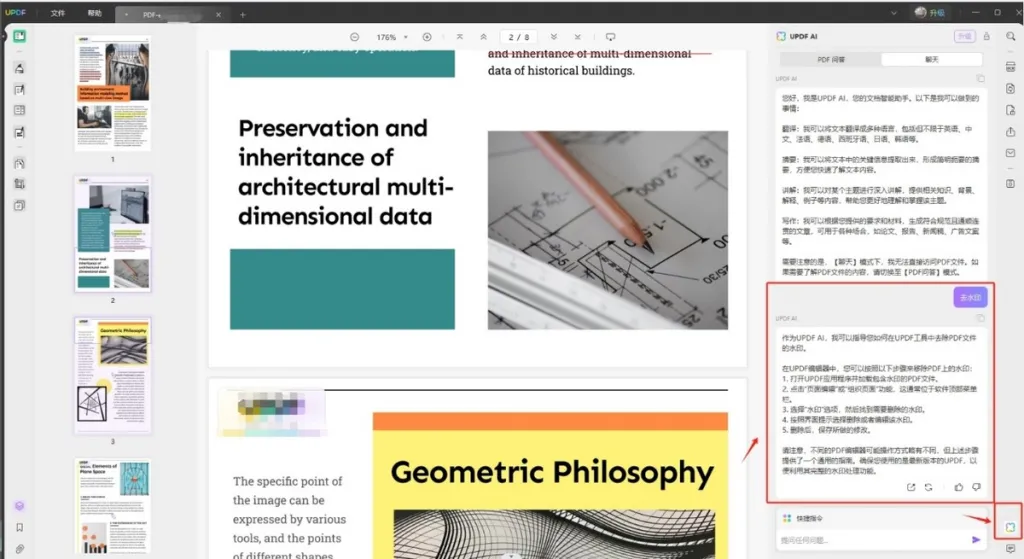Image resolution: width=1024 pixels, height=559 pixels.
Task: Click the 去水印 user message bubble
Action: click(x=970, y=297)
